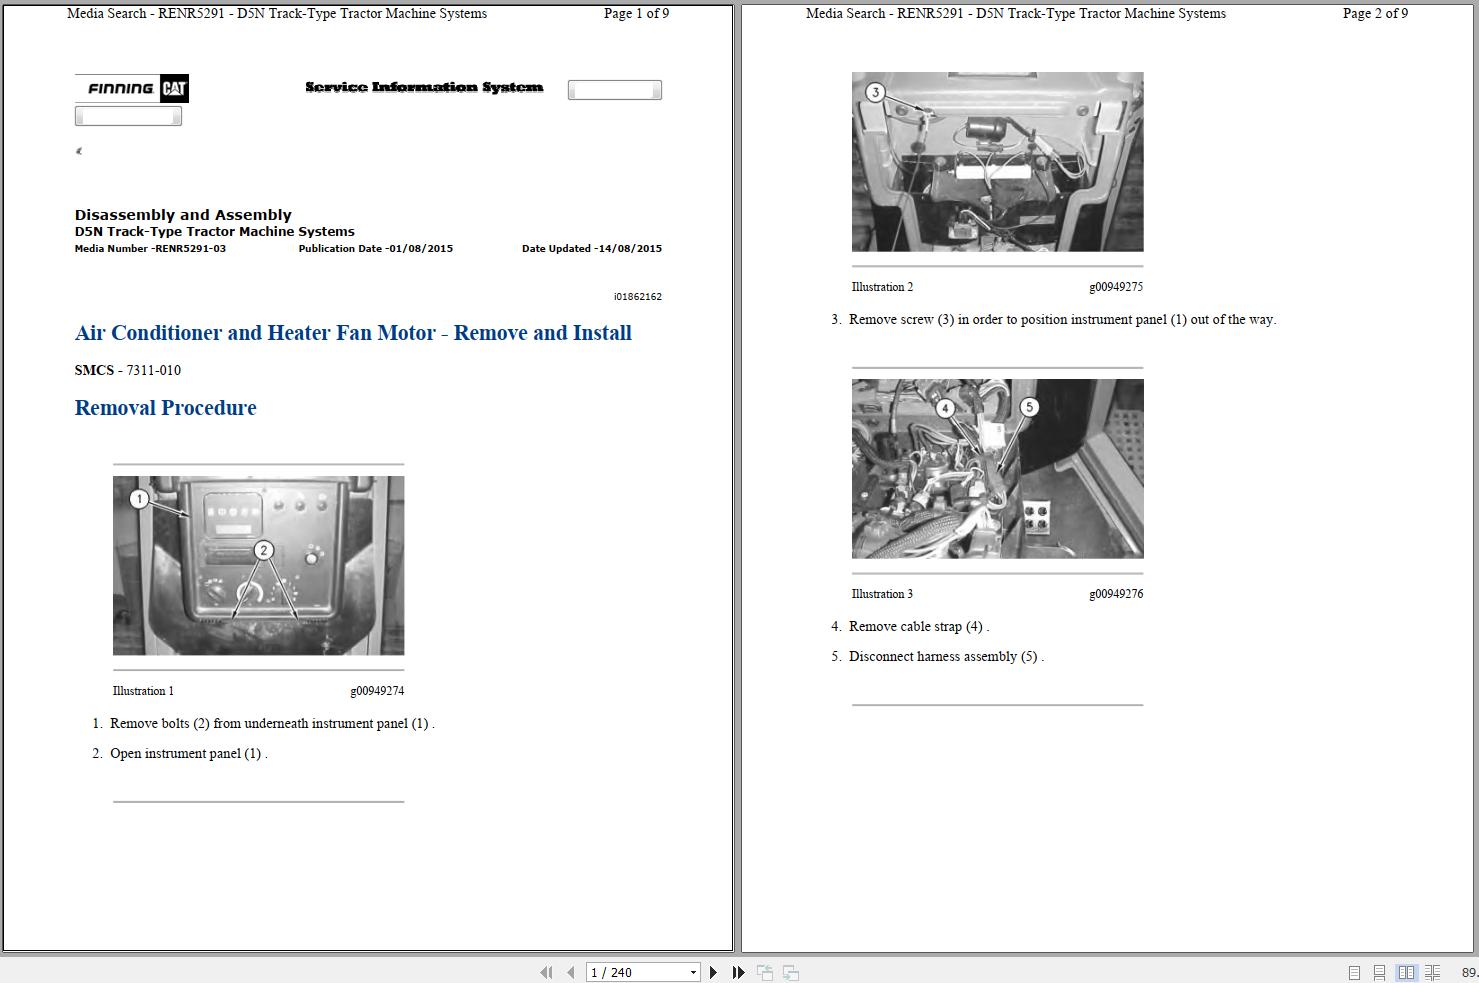Click the step Remove cable strap (4)
The height and width of the screenshot is (983, 1479).
(919, 627)
